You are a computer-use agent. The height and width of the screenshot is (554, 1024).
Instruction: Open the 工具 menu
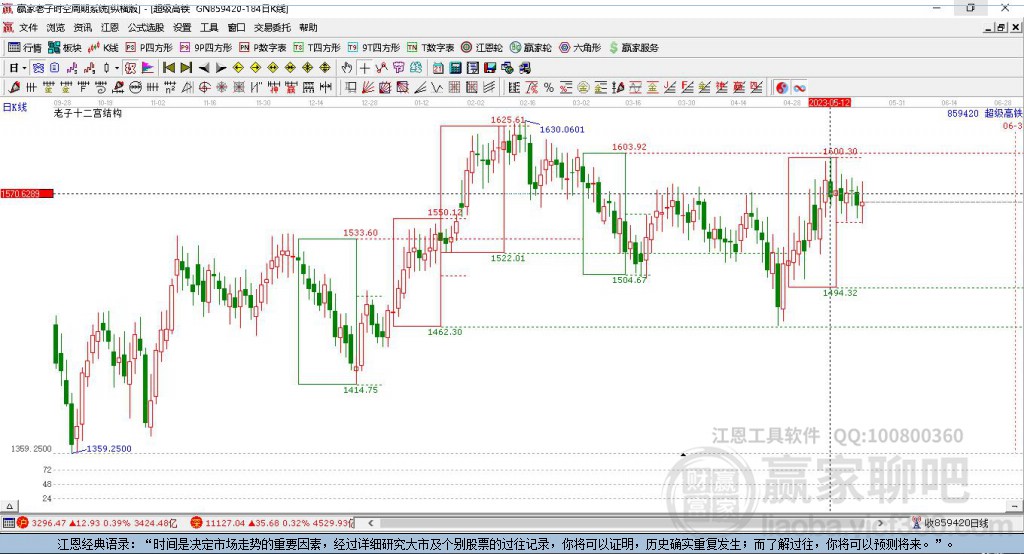209,27
